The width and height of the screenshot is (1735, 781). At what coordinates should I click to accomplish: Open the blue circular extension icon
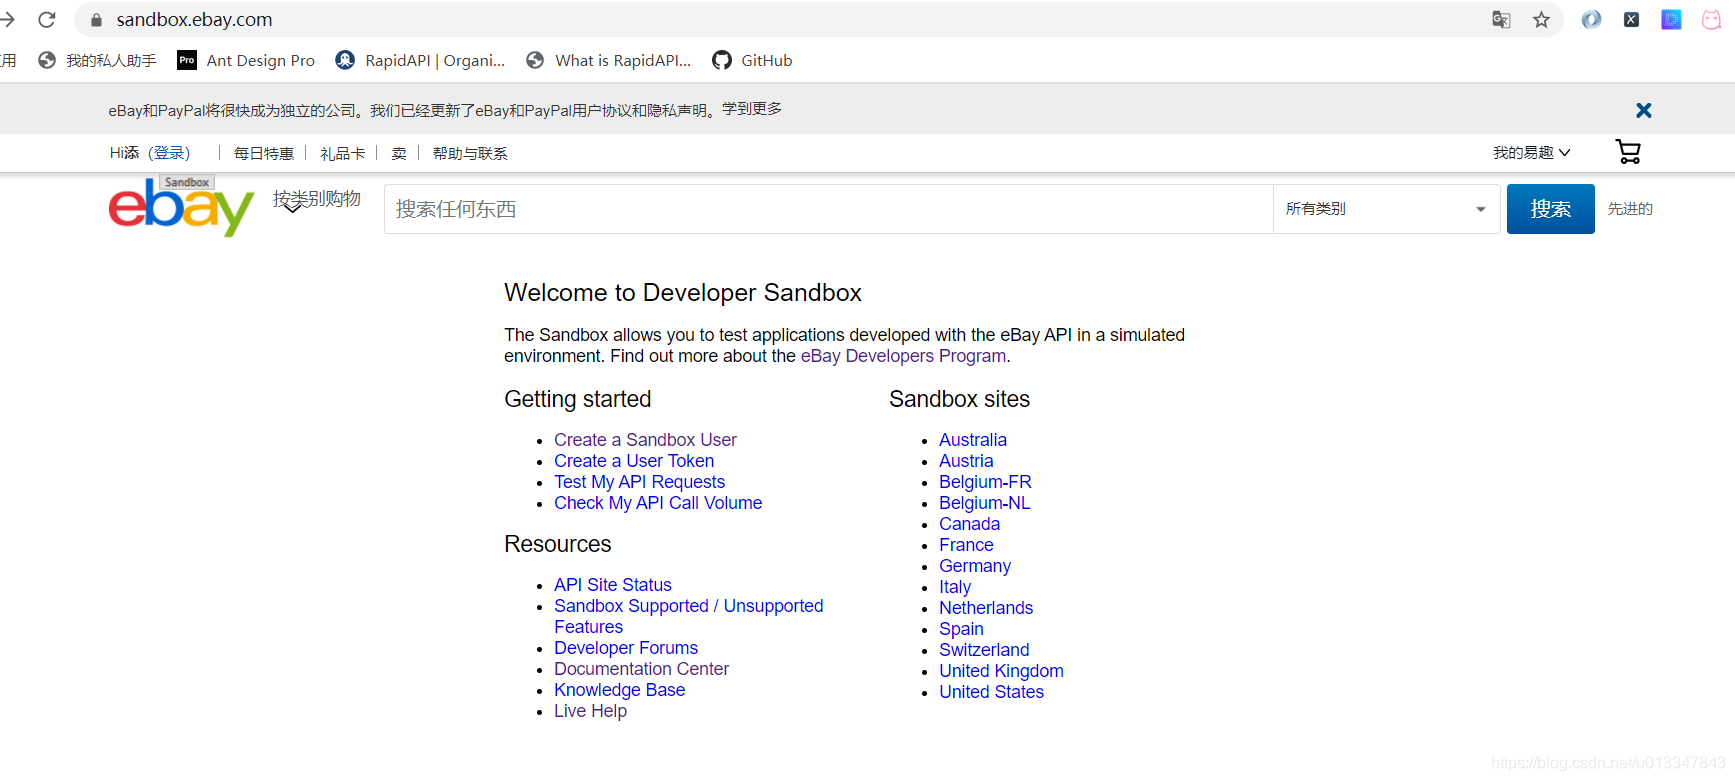(1591, 20)
